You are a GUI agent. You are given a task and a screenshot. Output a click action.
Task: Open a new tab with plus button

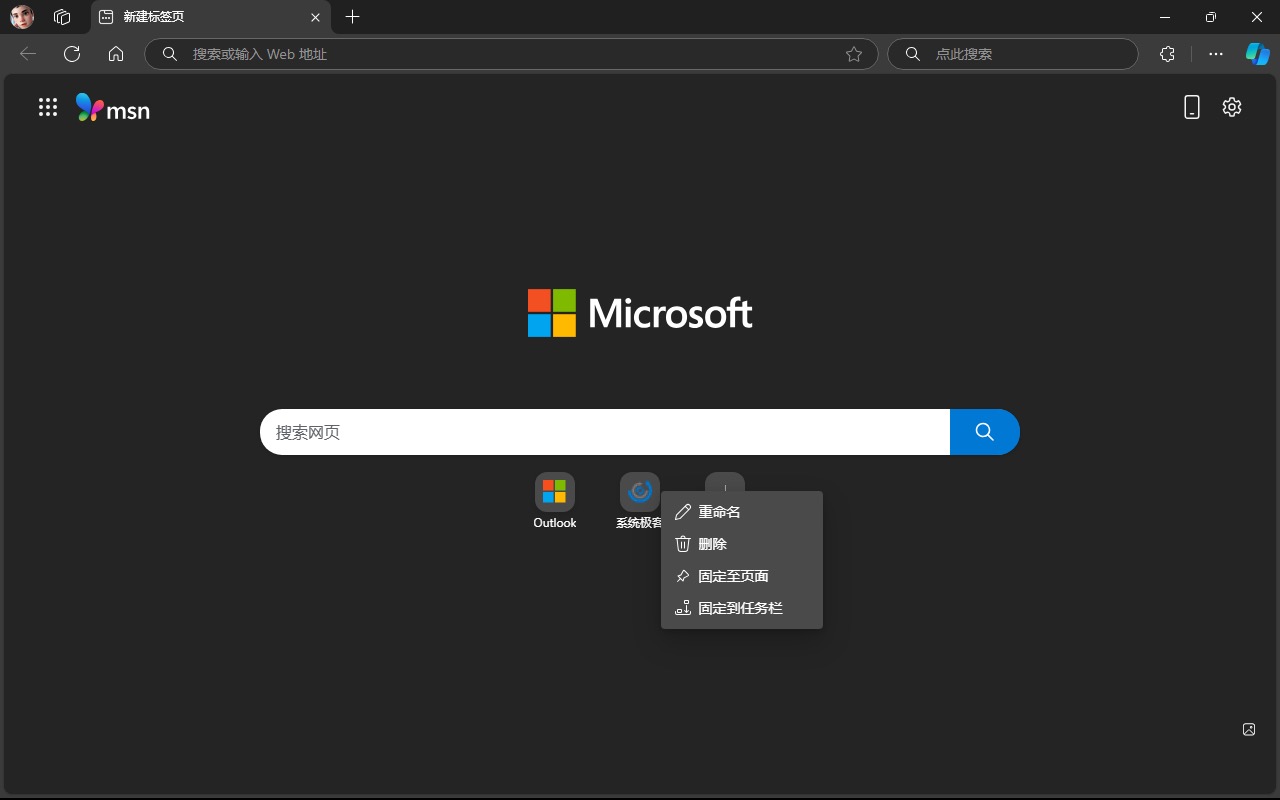coord(352,17)
